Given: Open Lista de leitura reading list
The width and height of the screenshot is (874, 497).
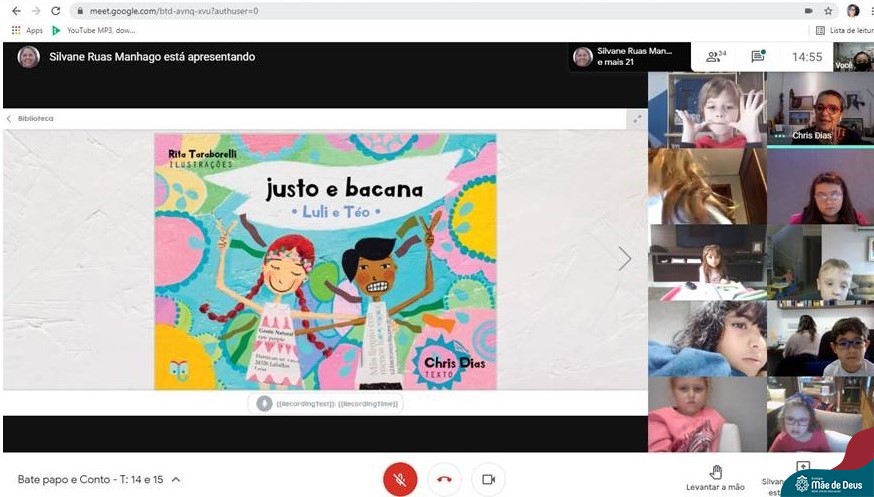Looking at the screenshot, I should [x=843, y=30].
